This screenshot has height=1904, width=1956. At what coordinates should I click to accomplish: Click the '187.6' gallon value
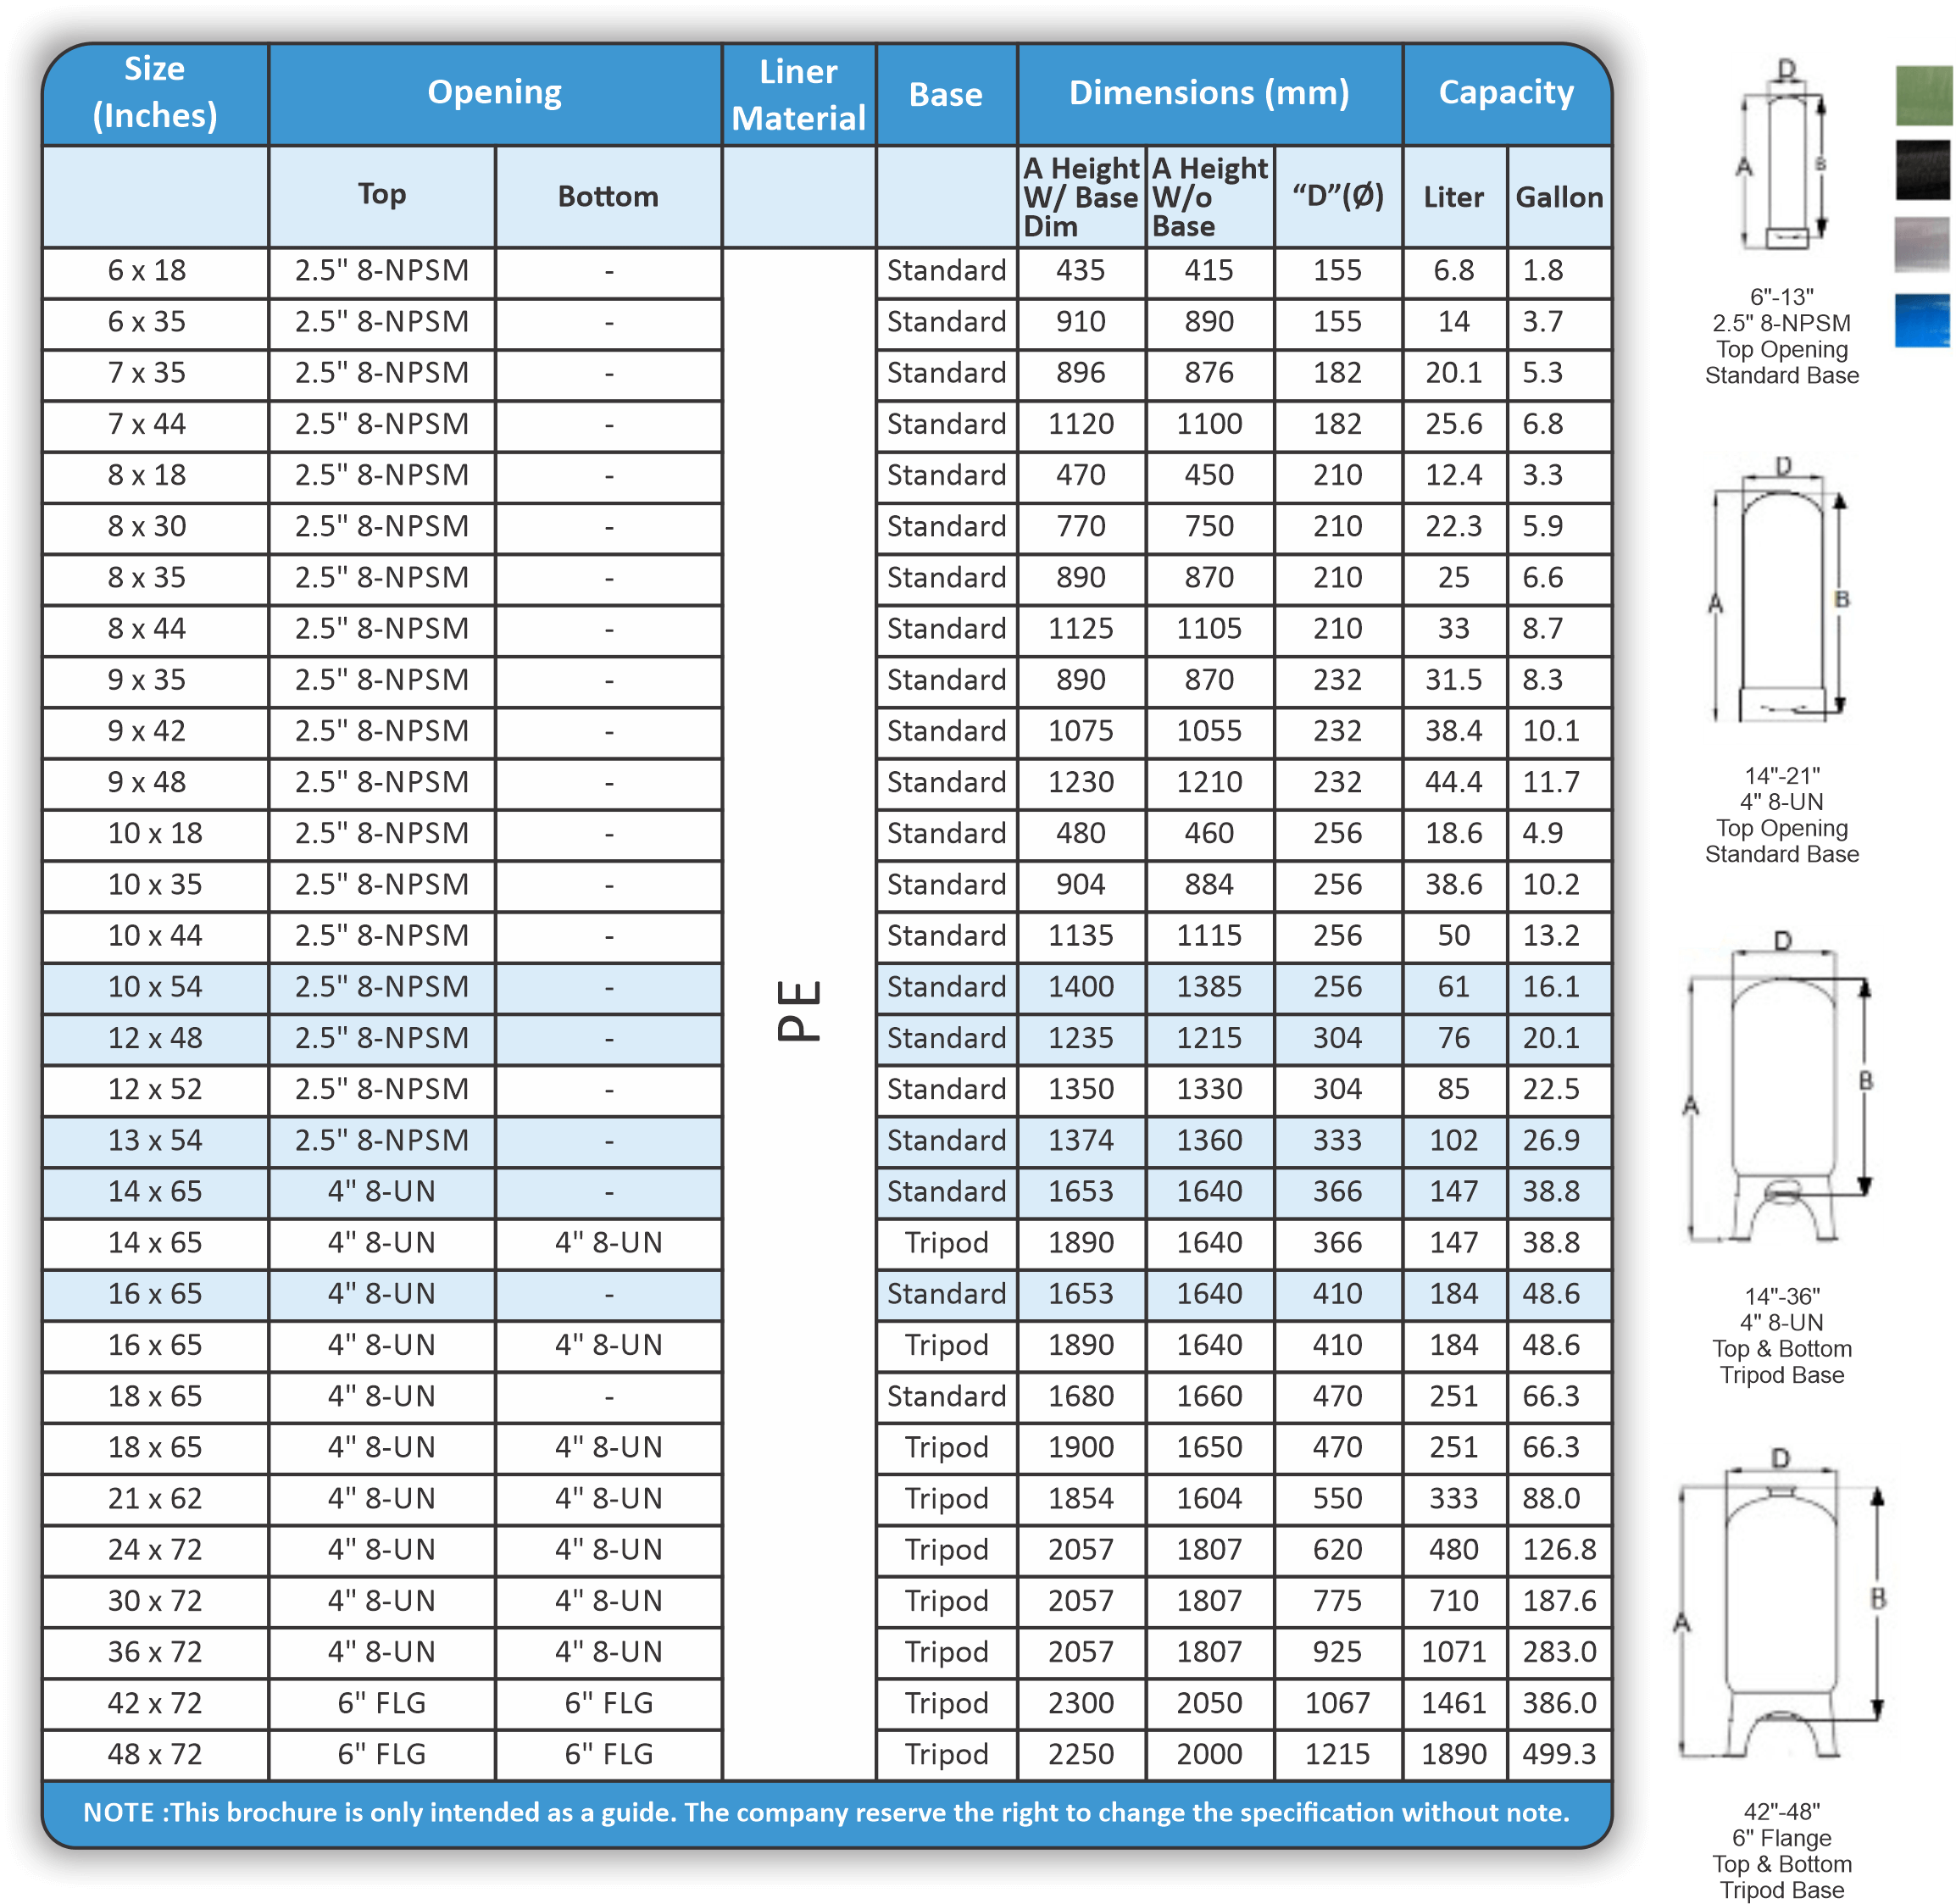(1559, 1602)
